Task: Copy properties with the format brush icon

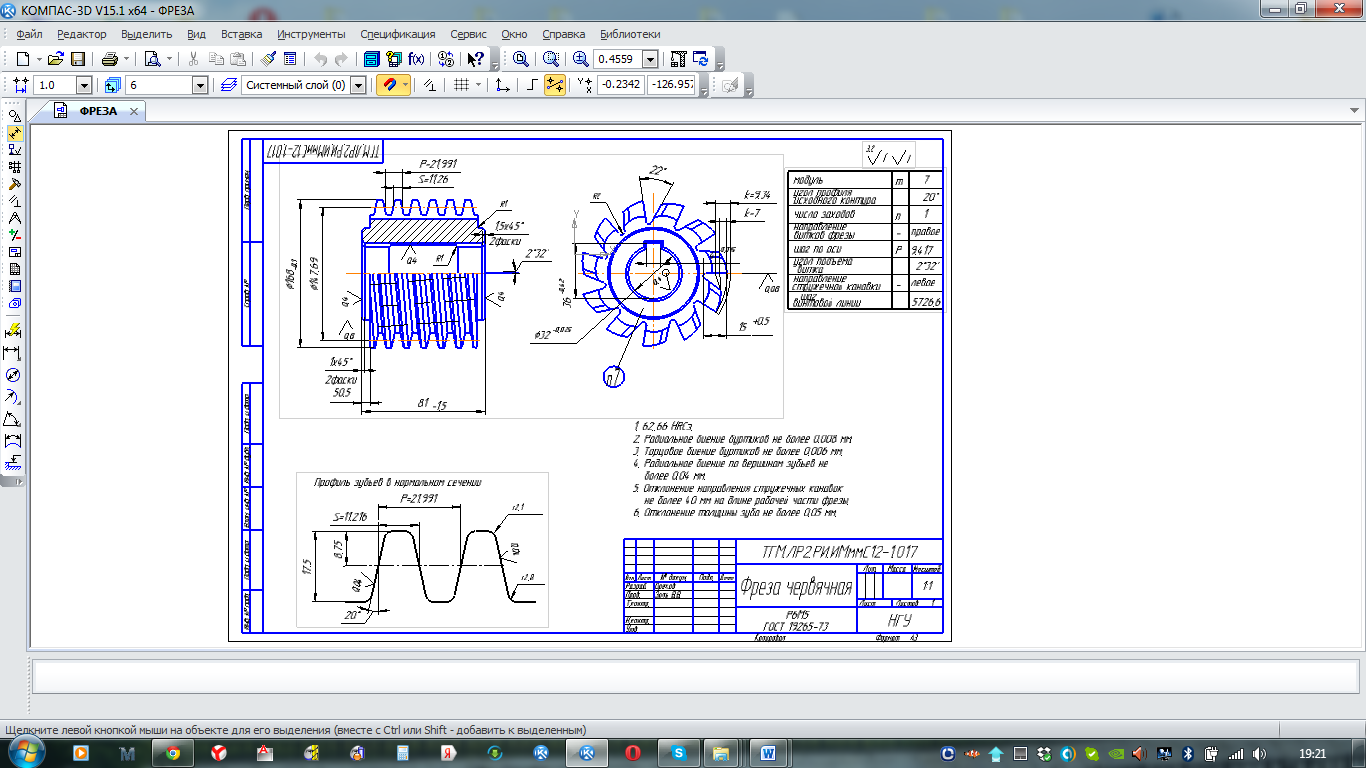Action: click(x=268, y=59)
